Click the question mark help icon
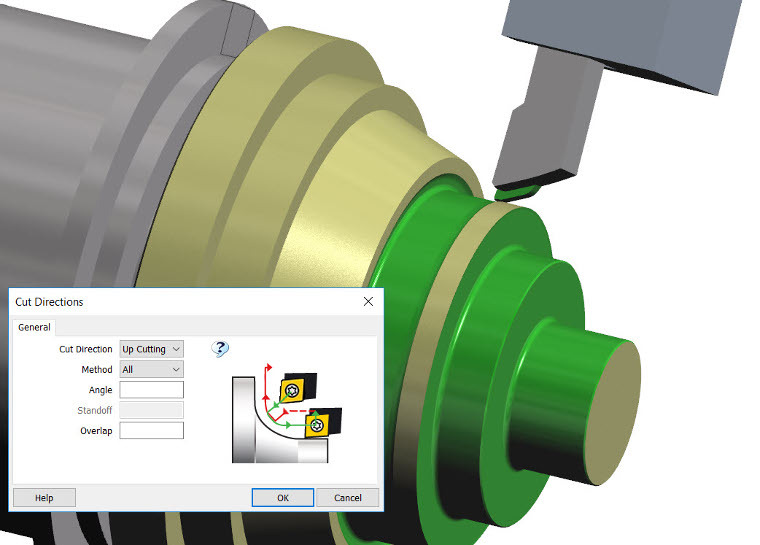This screenshot has height=545, width=760. click(x=220, y=349)
